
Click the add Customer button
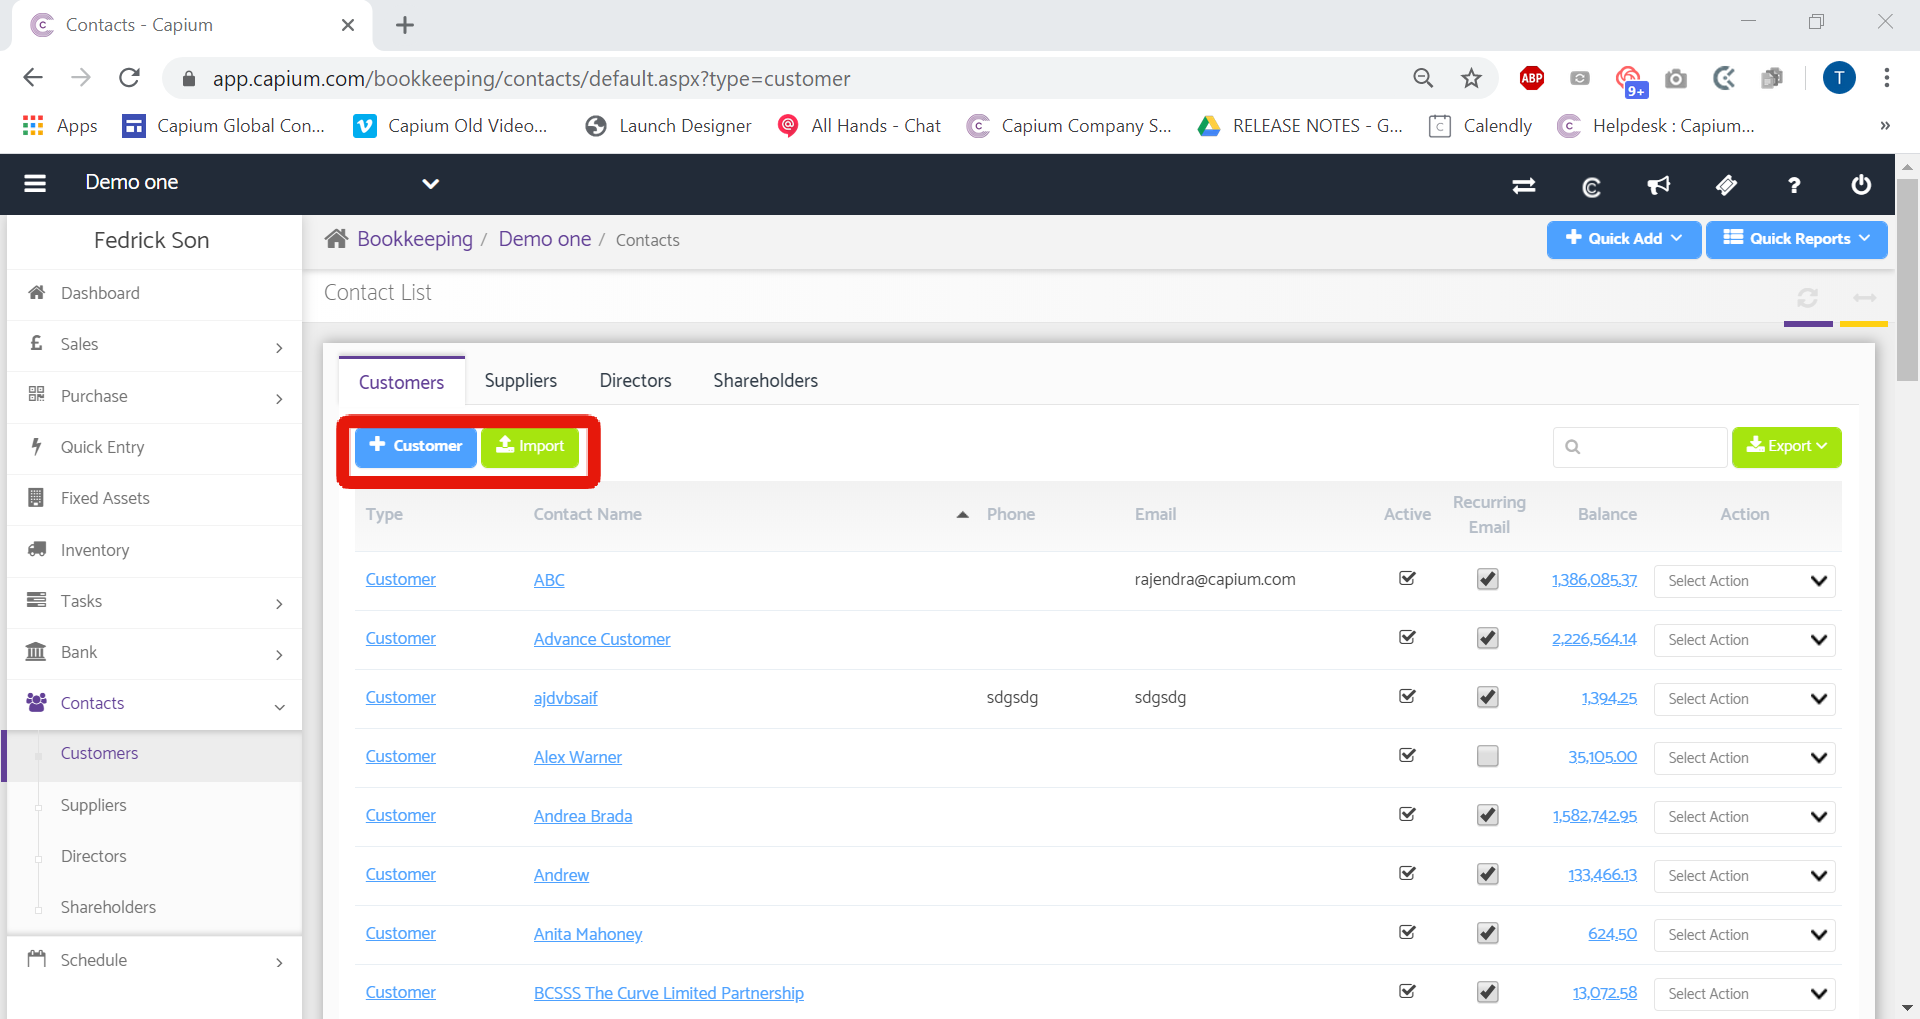click(x=416, y=447)
